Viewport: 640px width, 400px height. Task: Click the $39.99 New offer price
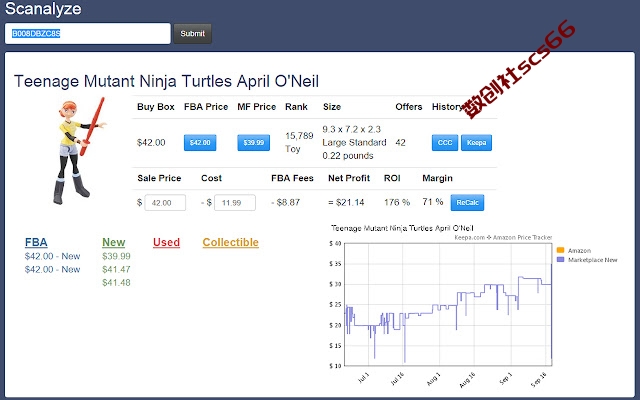116,256
